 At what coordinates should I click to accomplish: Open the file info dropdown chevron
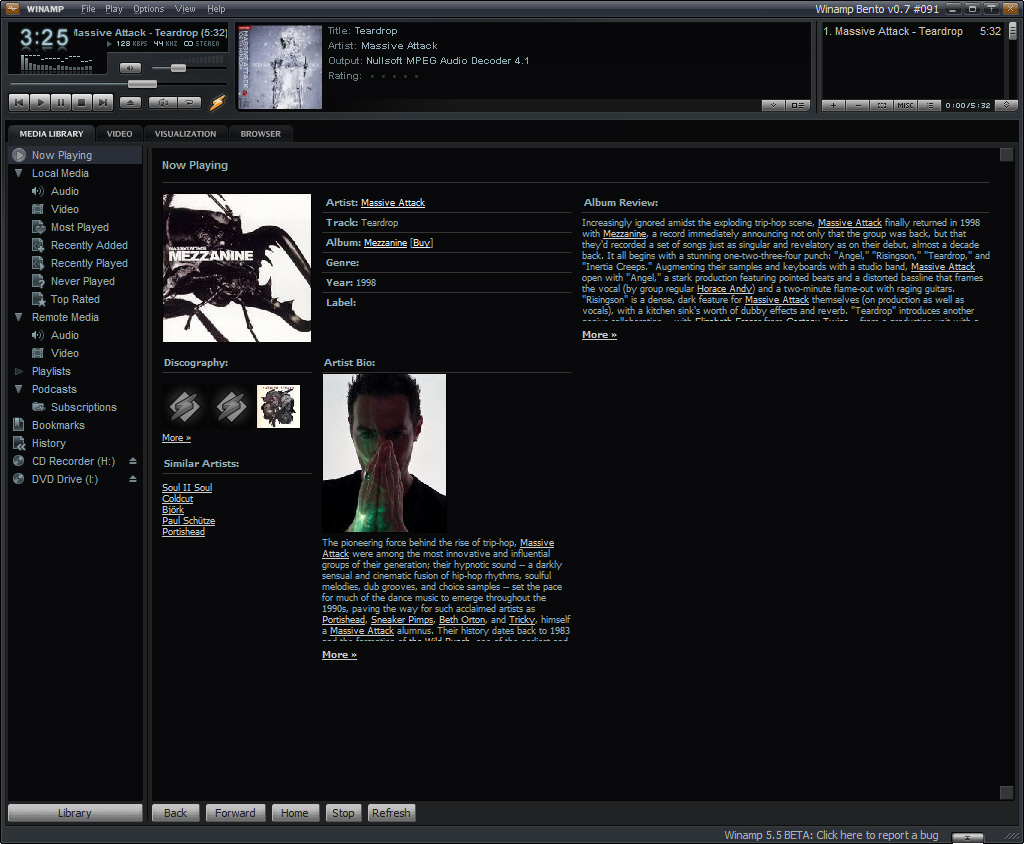[x=773, y=105]
